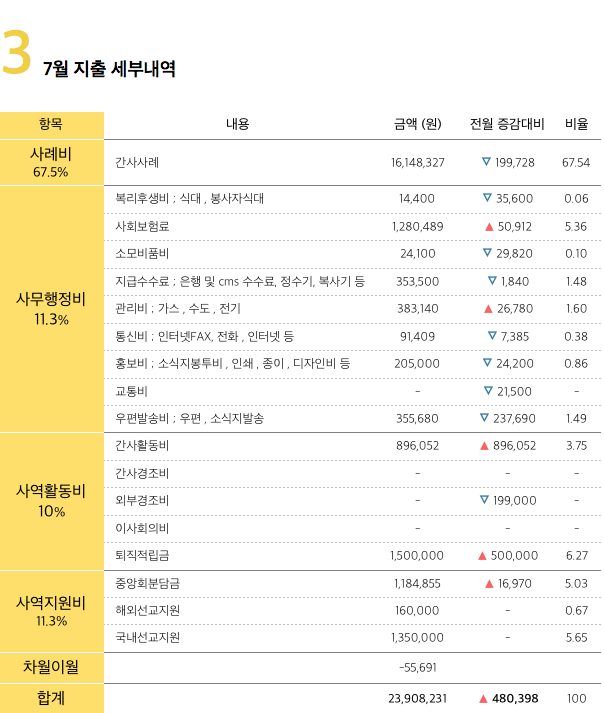Click the decrease triangle beside 35,600
604x713 pixels.
pos(487,198)
